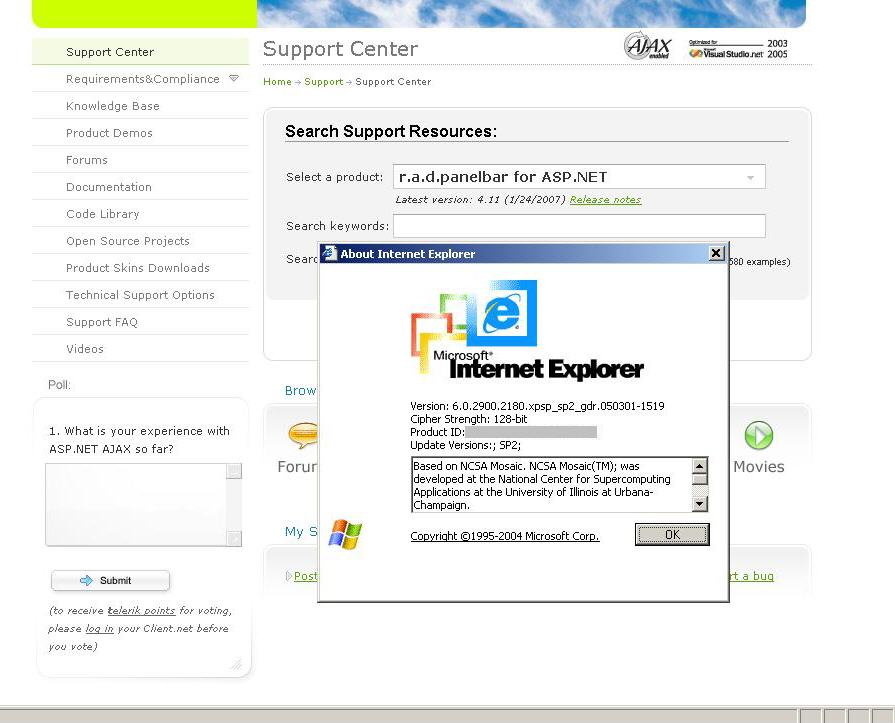Open the telerik points link
This screenshot has height=723, width=895.
tap(141, 611)
